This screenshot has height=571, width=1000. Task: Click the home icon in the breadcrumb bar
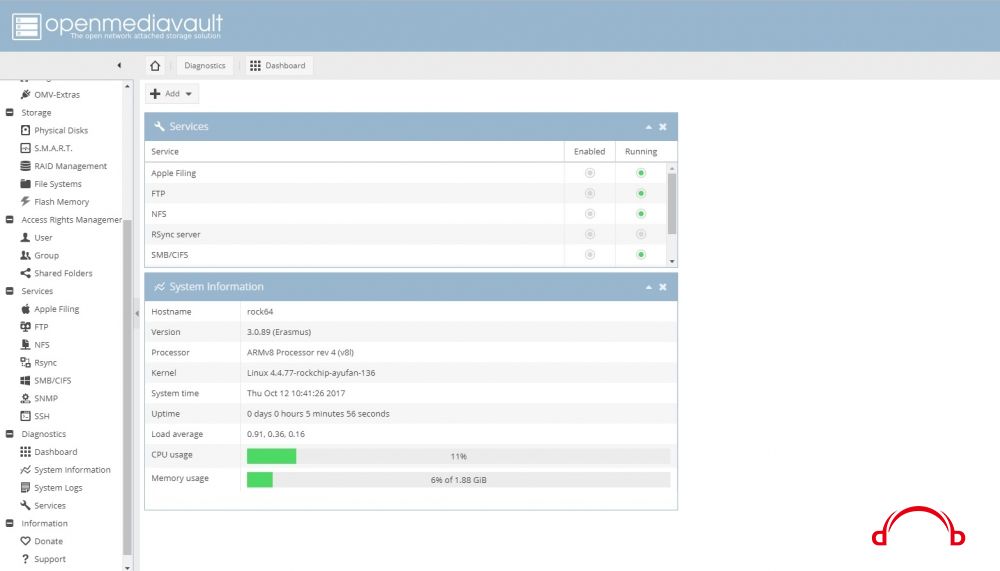[155, 65]
